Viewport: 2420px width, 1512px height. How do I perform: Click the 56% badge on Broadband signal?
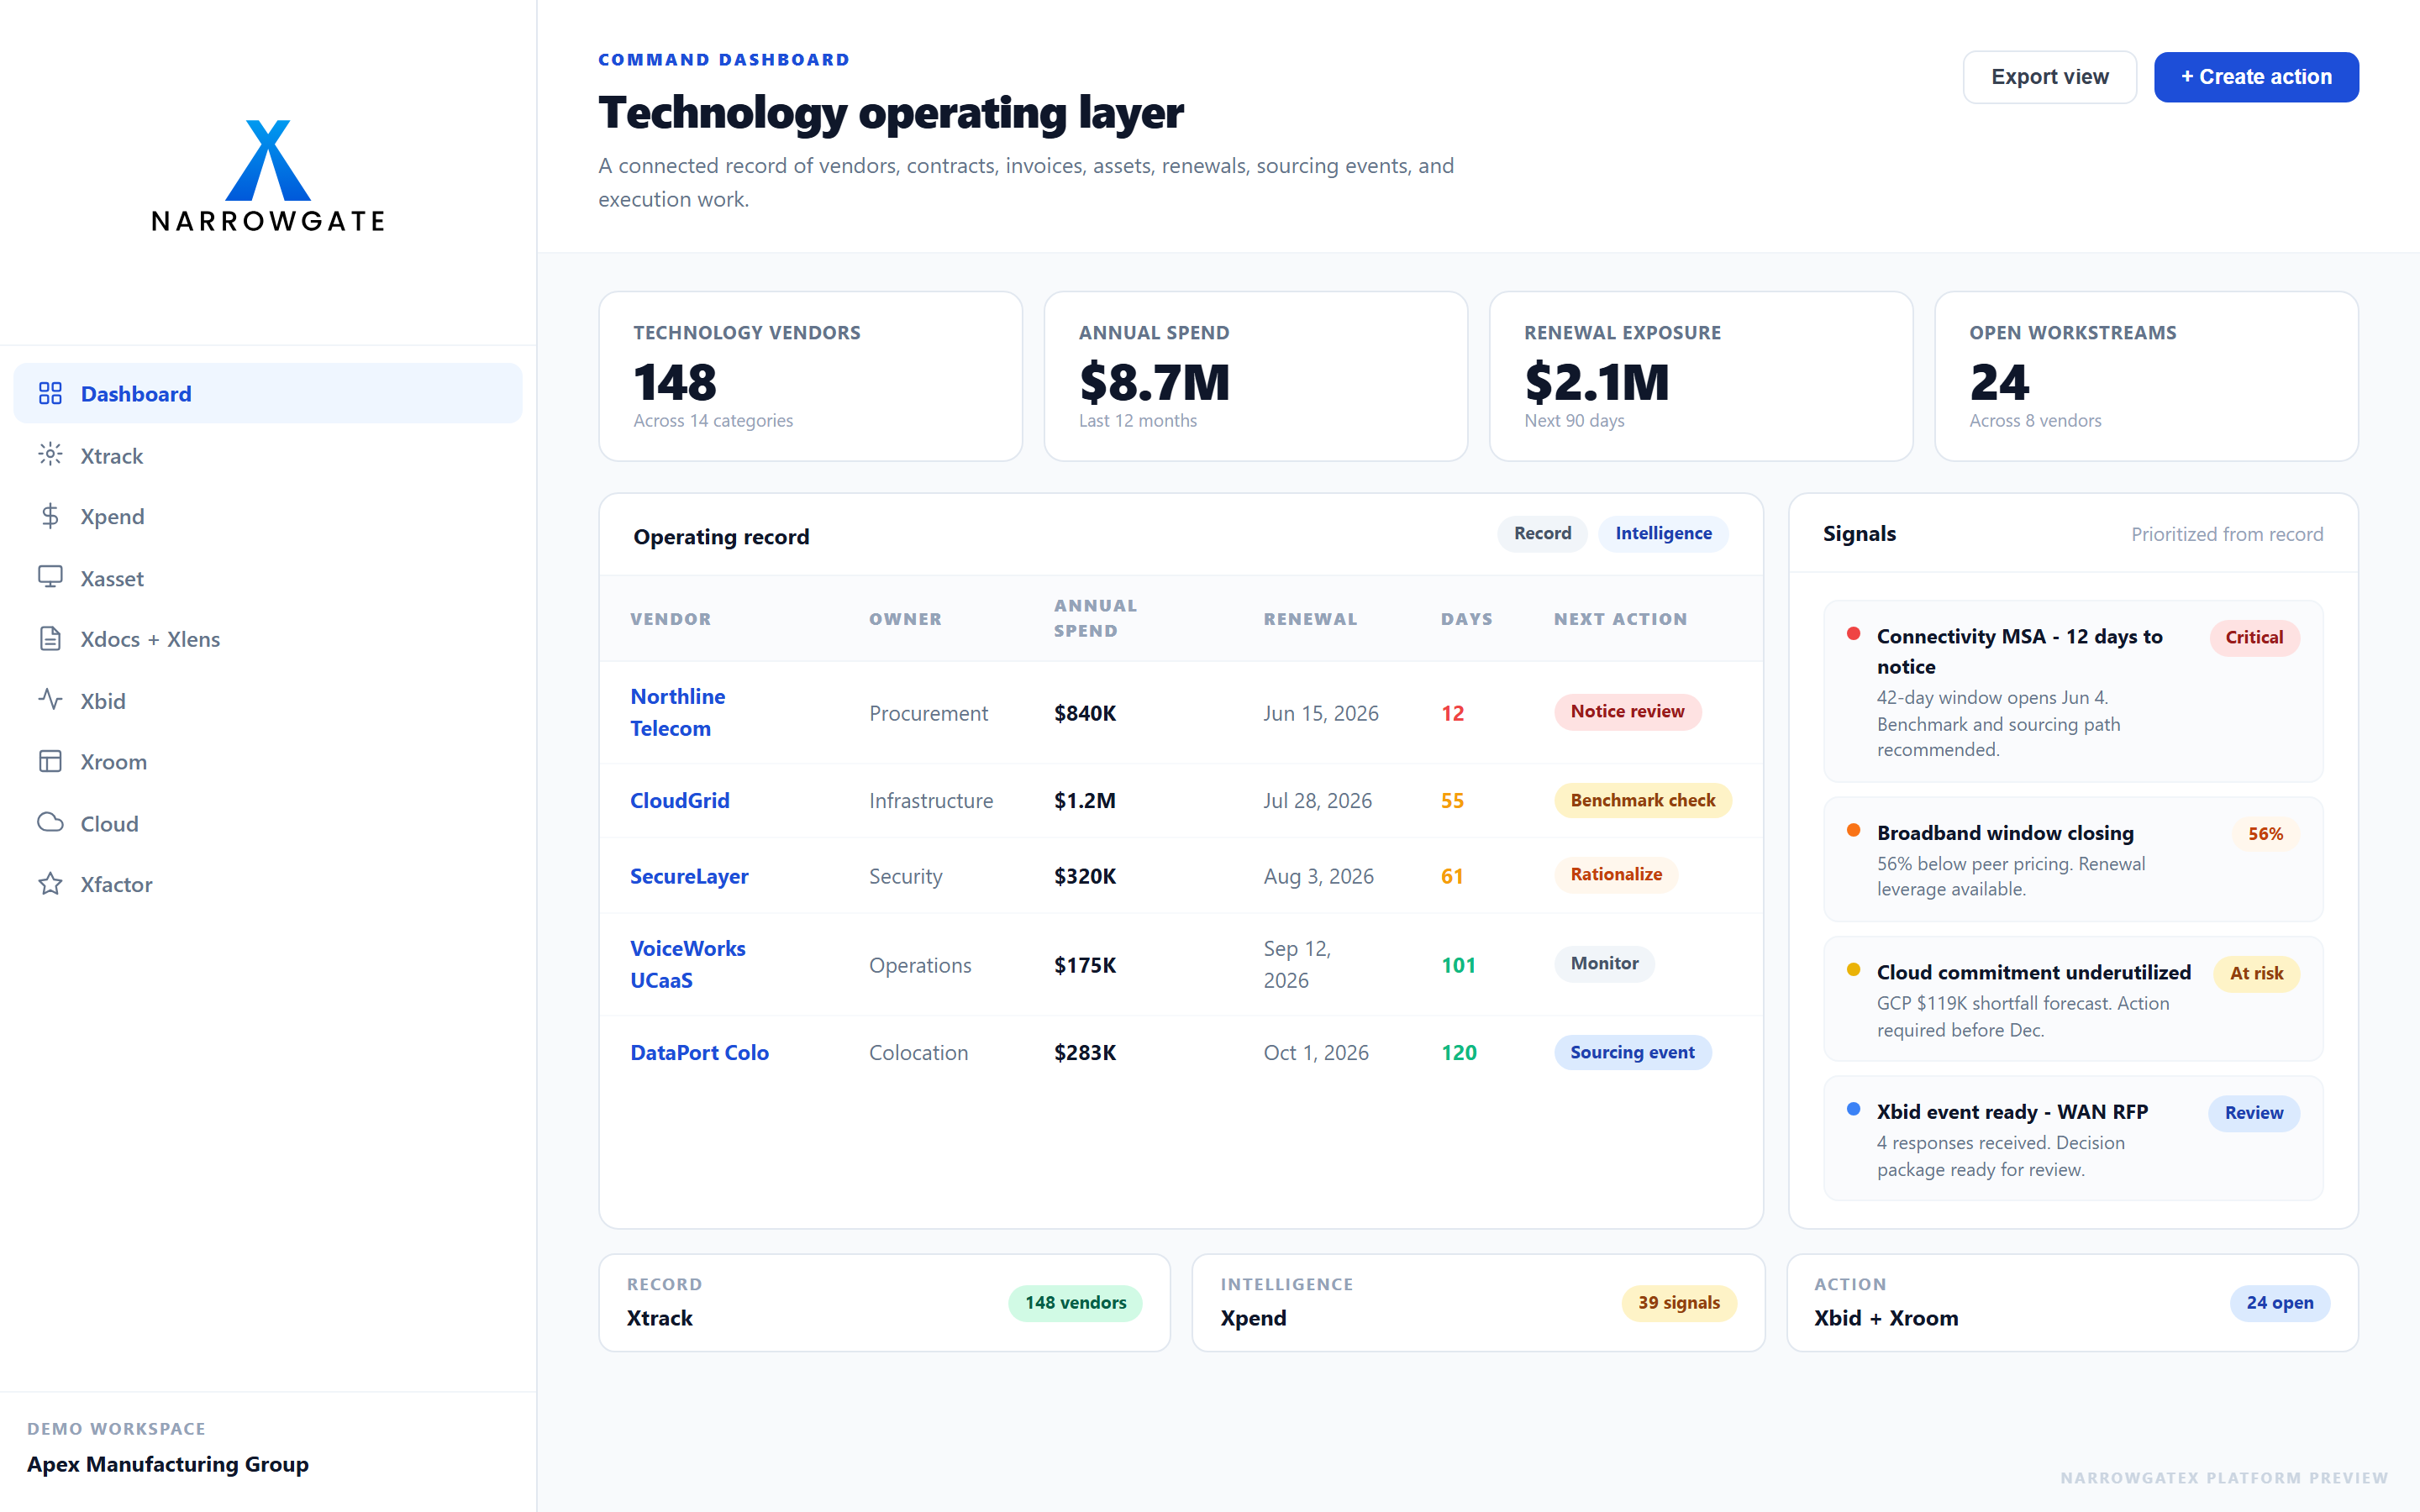click(x=2265, y=834)
